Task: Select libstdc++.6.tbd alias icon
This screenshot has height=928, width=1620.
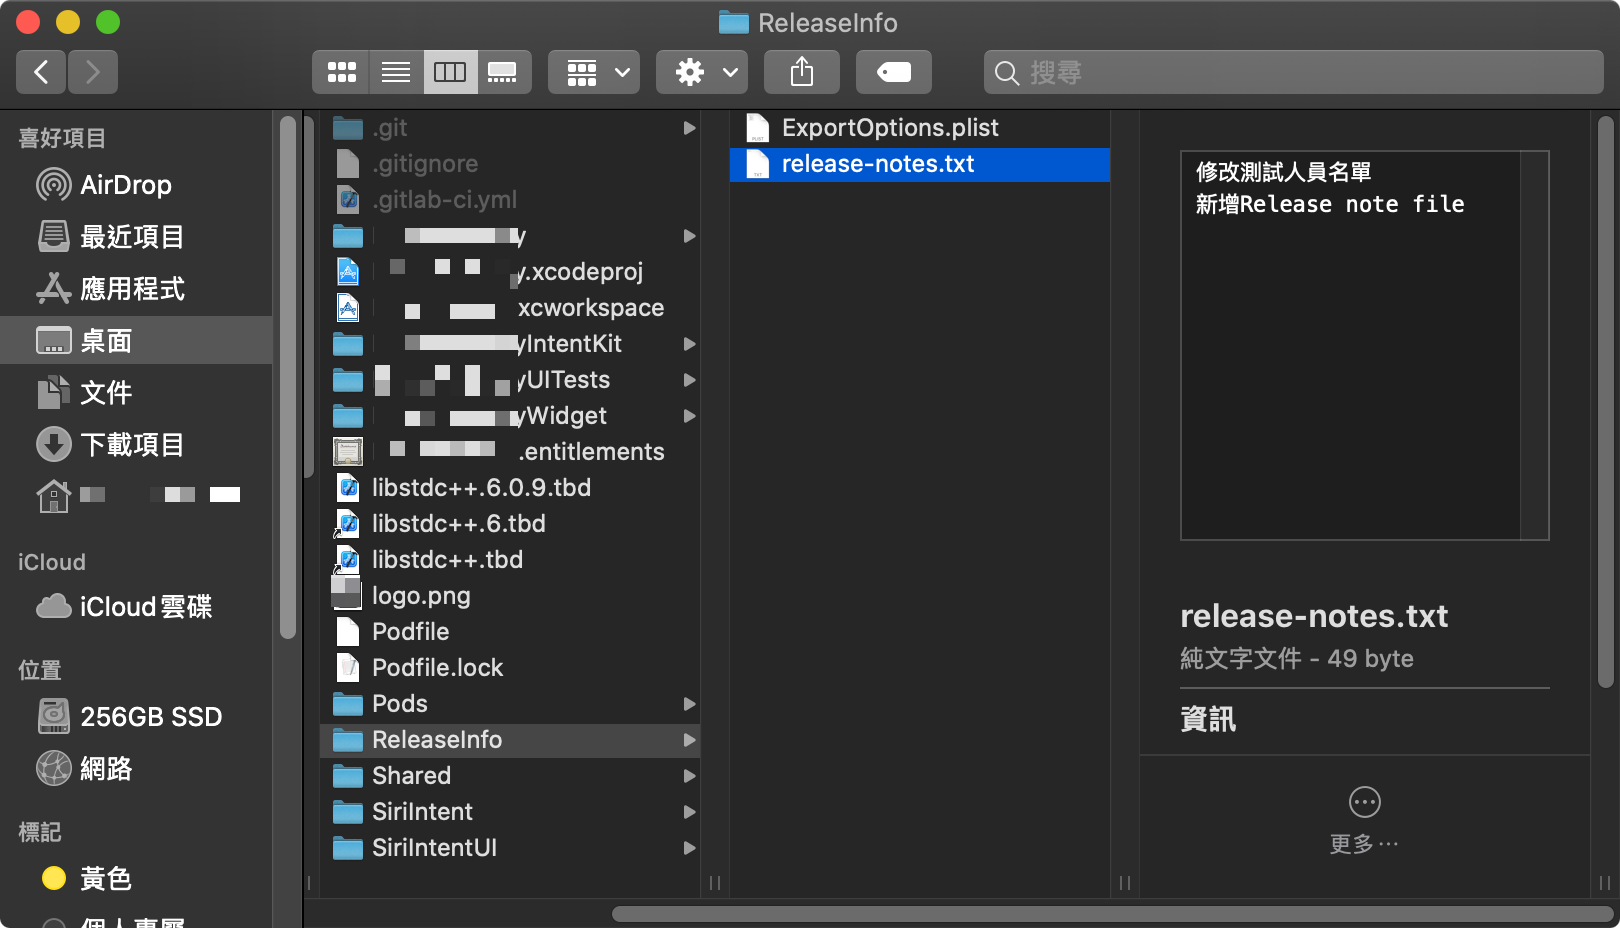Action: [x=347, y=524]
